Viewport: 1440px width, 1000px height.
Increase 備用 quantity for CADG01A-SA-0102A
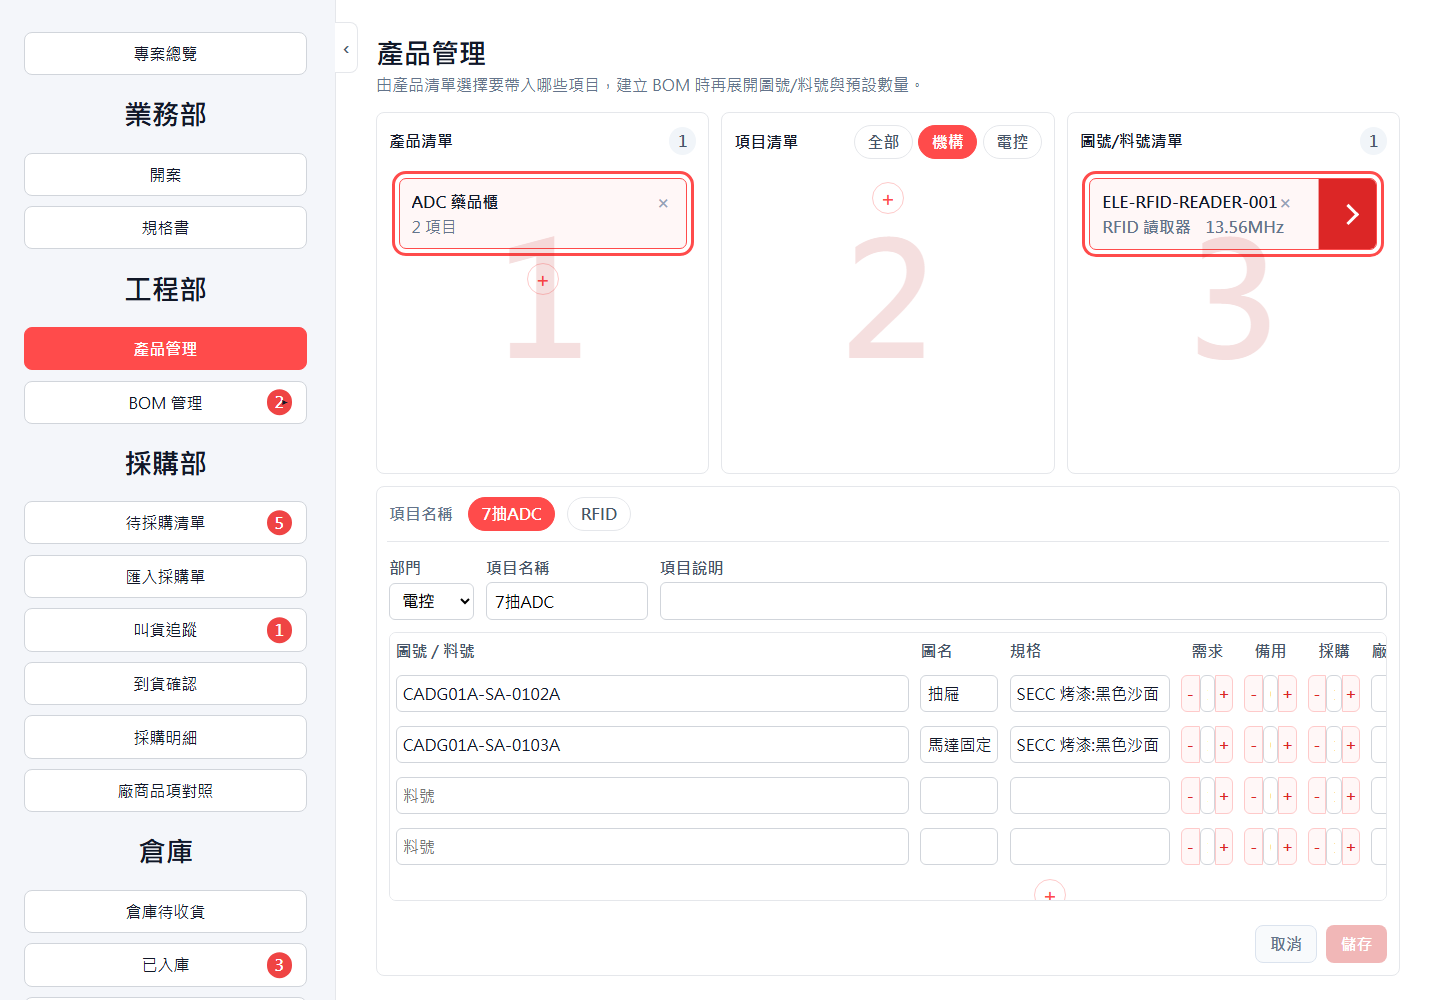click(x=1287, y=694)
